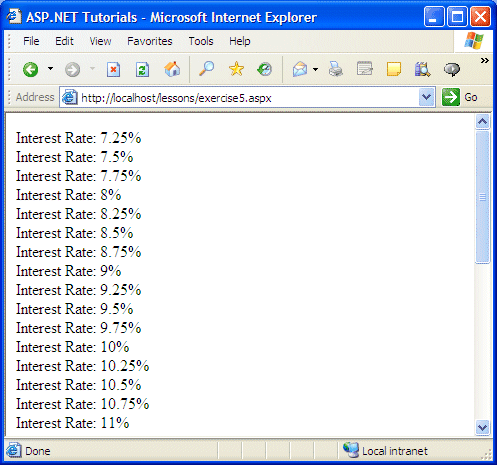Expand the Mail options dropdown arrow
The width and height of the screenshot is (497, 465).
[315, 69]
